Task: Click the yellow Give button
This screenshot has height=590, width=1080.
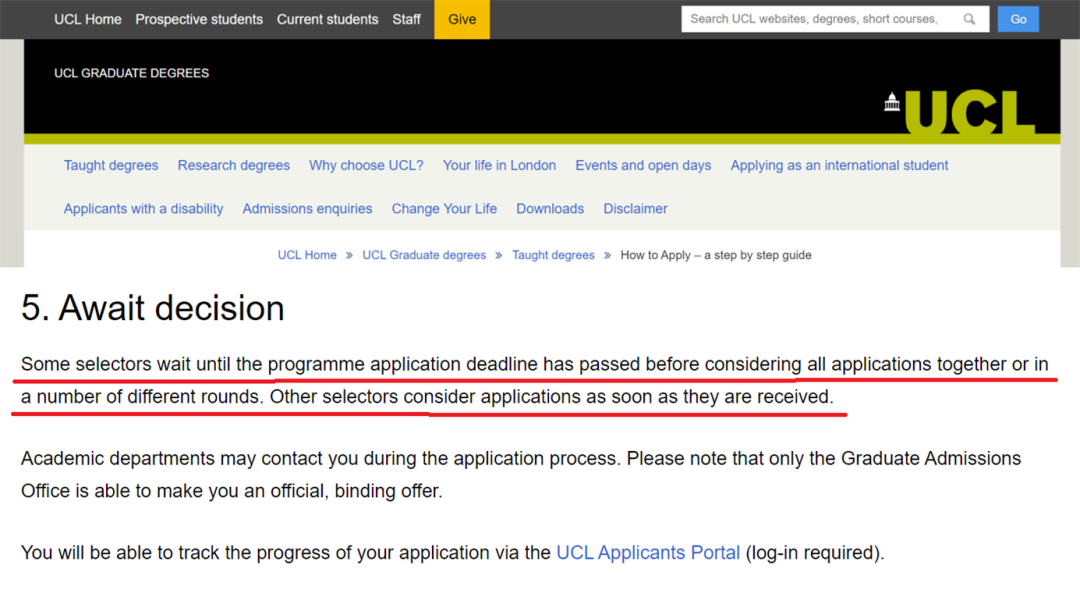Action: click(462, 19)
